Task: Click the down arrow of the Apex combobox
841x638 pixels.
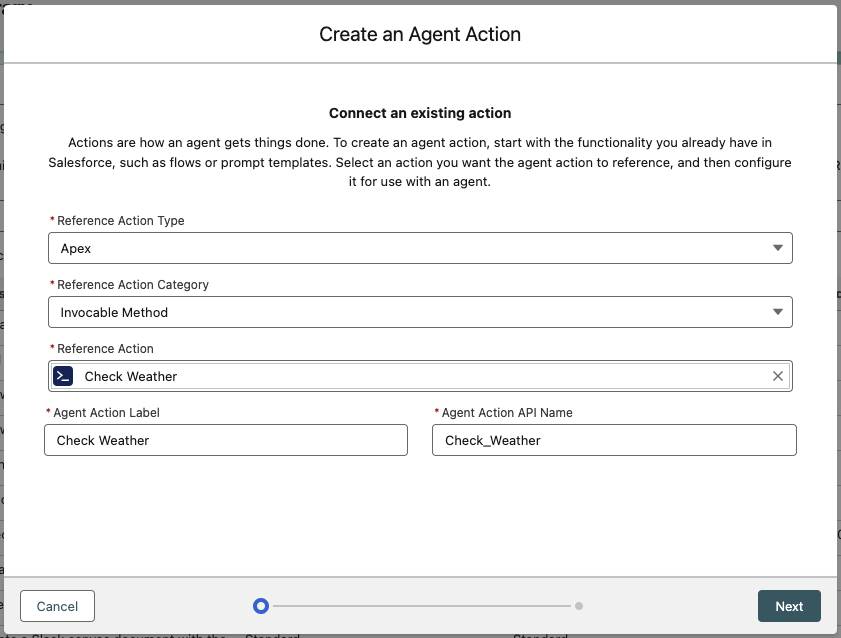Action: (x=778, y=248)
